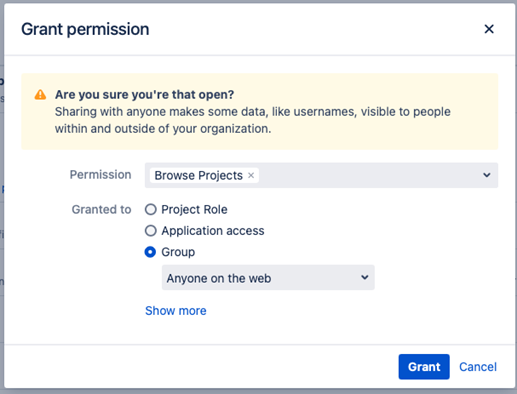Remove the Browse Projects permission chip

pos(251,175)
